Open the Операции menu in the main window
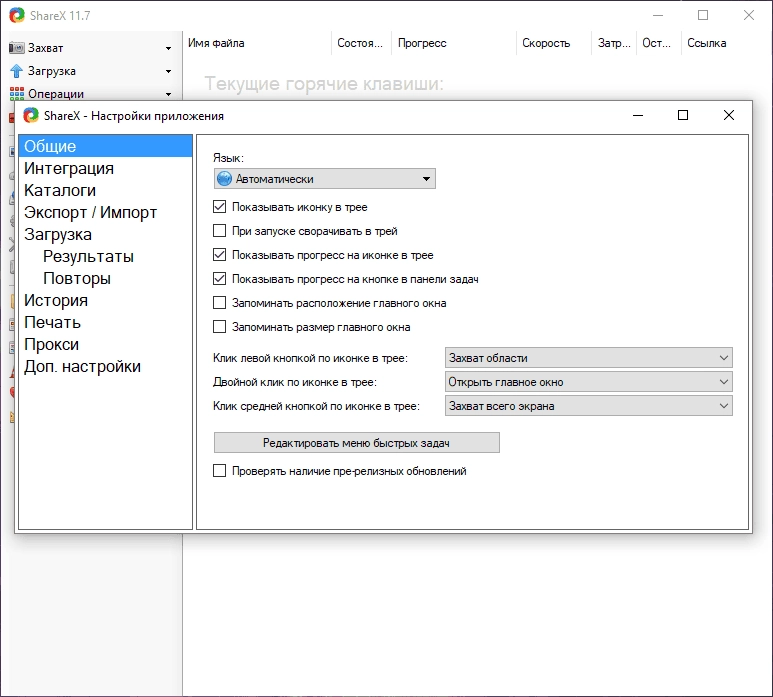 tap(91, 93)
